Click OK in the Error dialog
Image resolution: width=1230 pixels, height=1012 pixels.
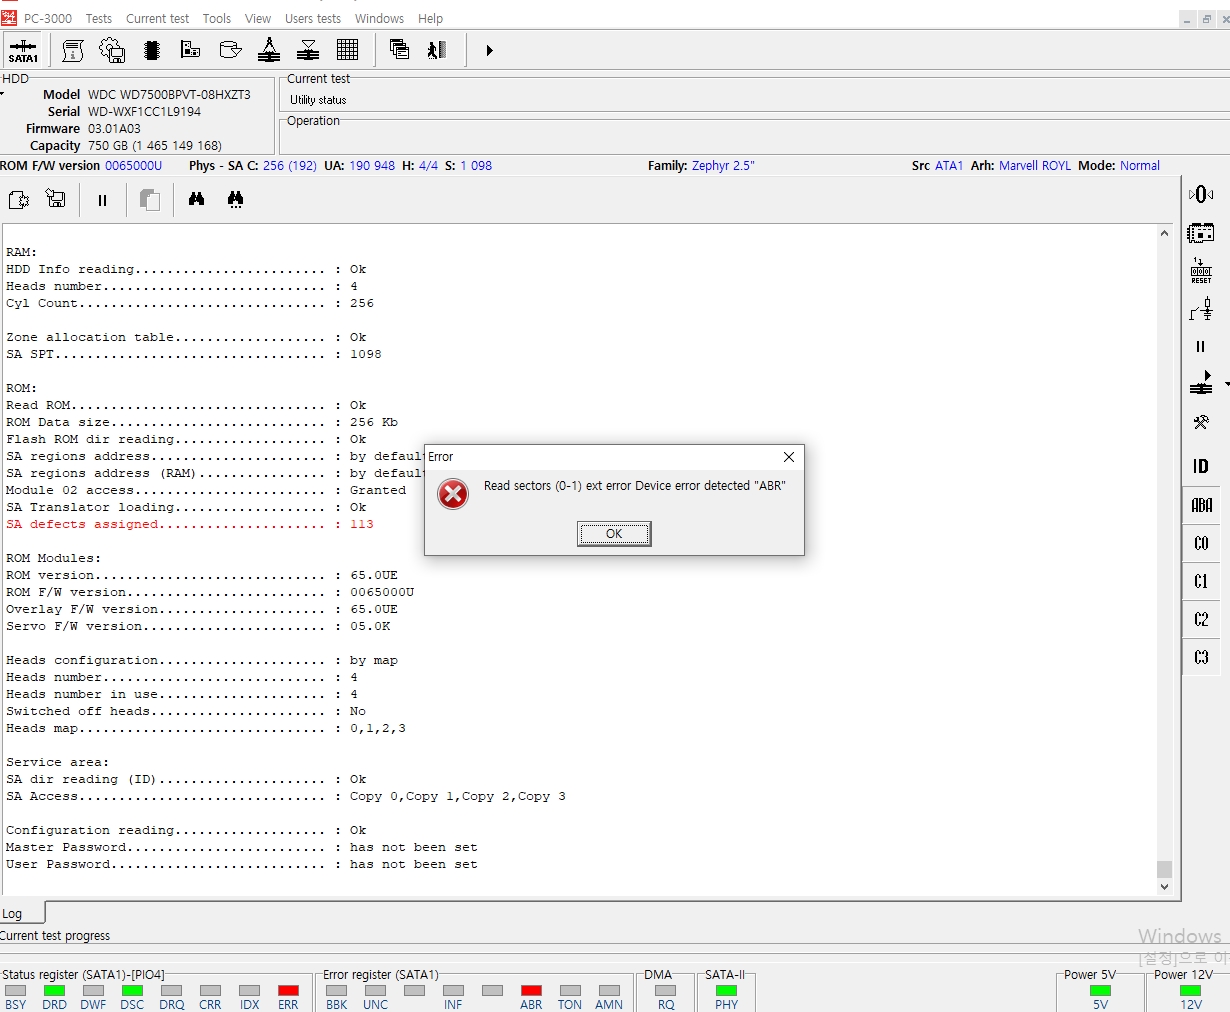coord(614,534)
